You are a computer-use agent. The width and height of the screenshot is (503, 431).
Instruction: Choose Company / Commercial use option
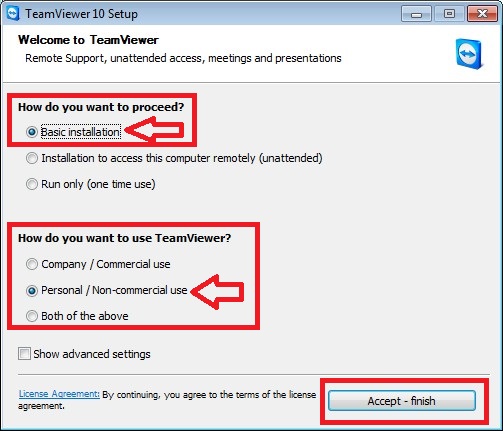tap(32, 264)
